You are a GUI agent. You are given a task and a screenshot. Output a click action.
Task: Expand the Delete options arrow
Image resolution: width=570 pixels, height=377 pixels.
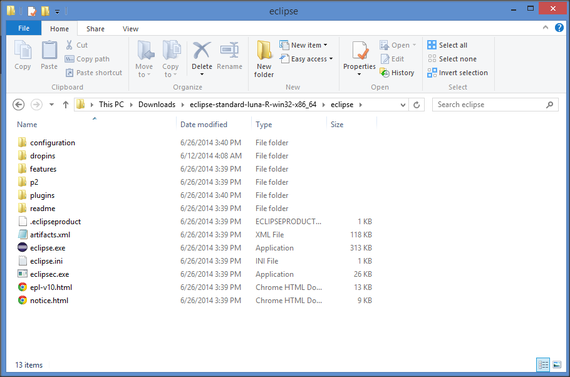tap(202, 75)
